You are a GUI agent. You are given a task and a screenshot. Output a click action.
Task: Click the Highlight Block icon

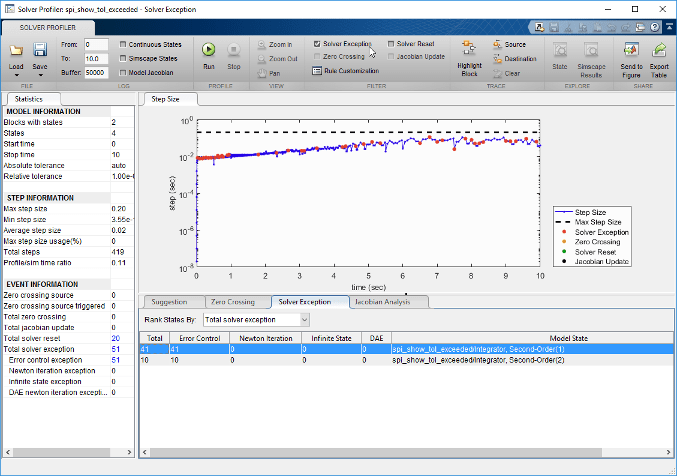click(469, 49)
